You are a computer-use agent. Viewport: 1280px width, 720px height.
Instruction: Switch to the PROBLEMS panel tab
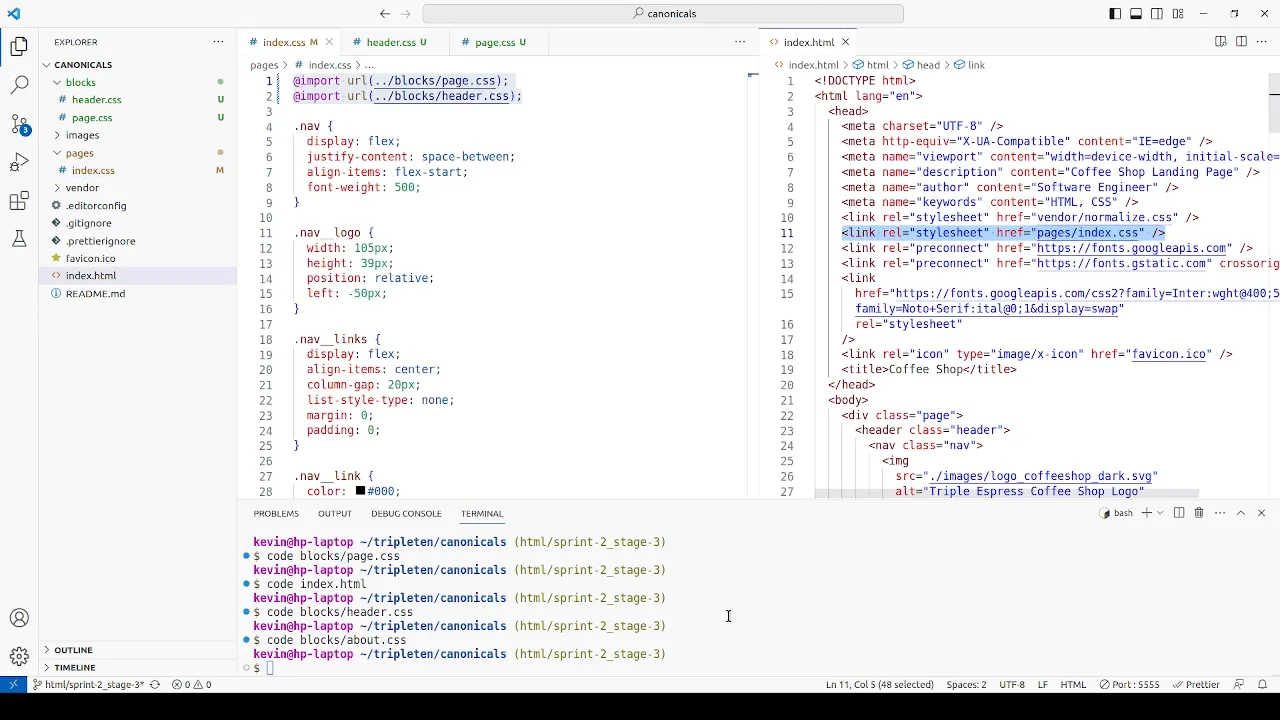(x=276, y=513)
